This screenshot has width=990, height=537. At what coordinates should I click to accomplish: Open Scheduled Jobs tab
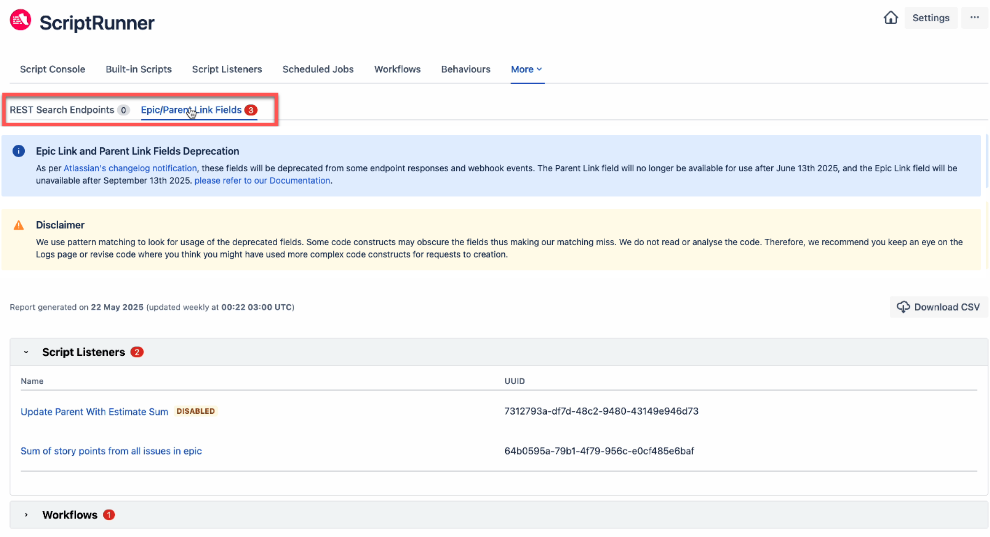tap(318, 69)
